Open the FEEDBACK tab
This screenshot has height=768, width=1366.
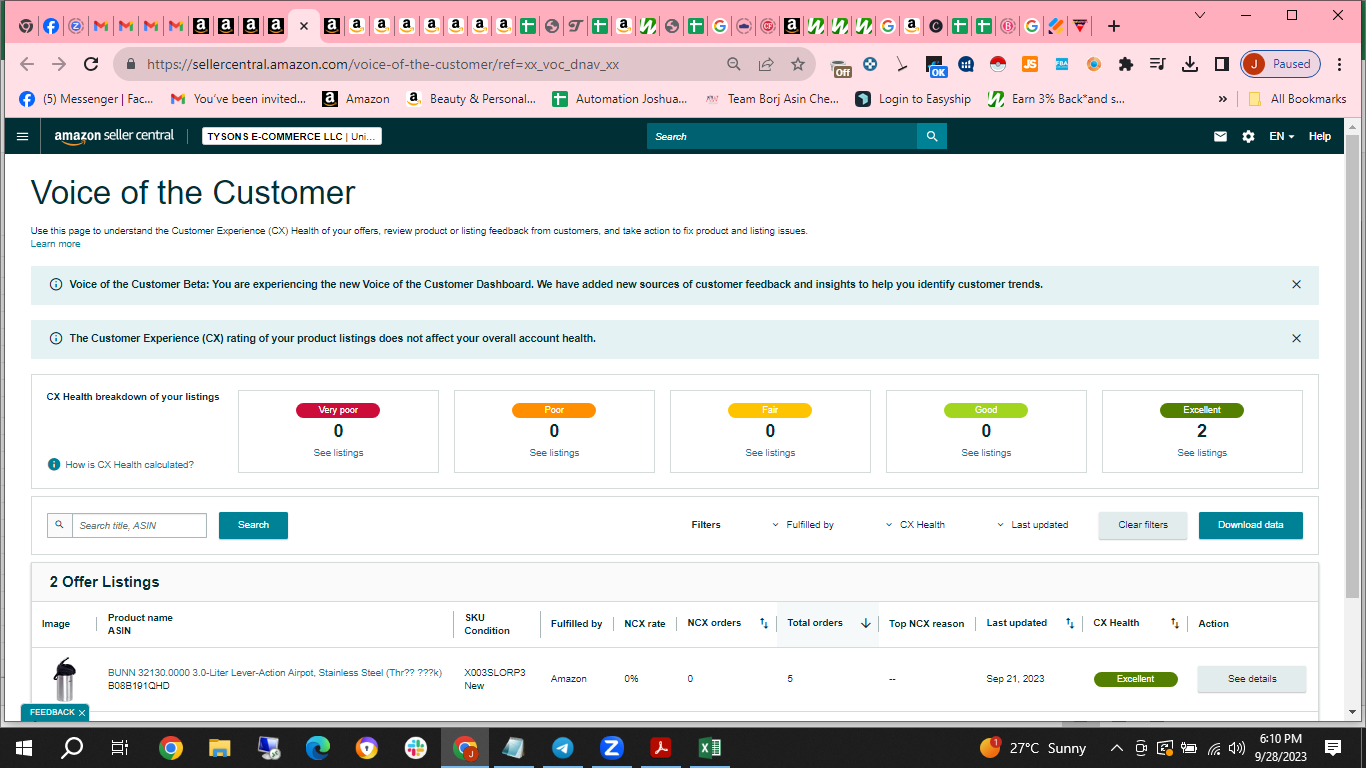click(55, 712)
